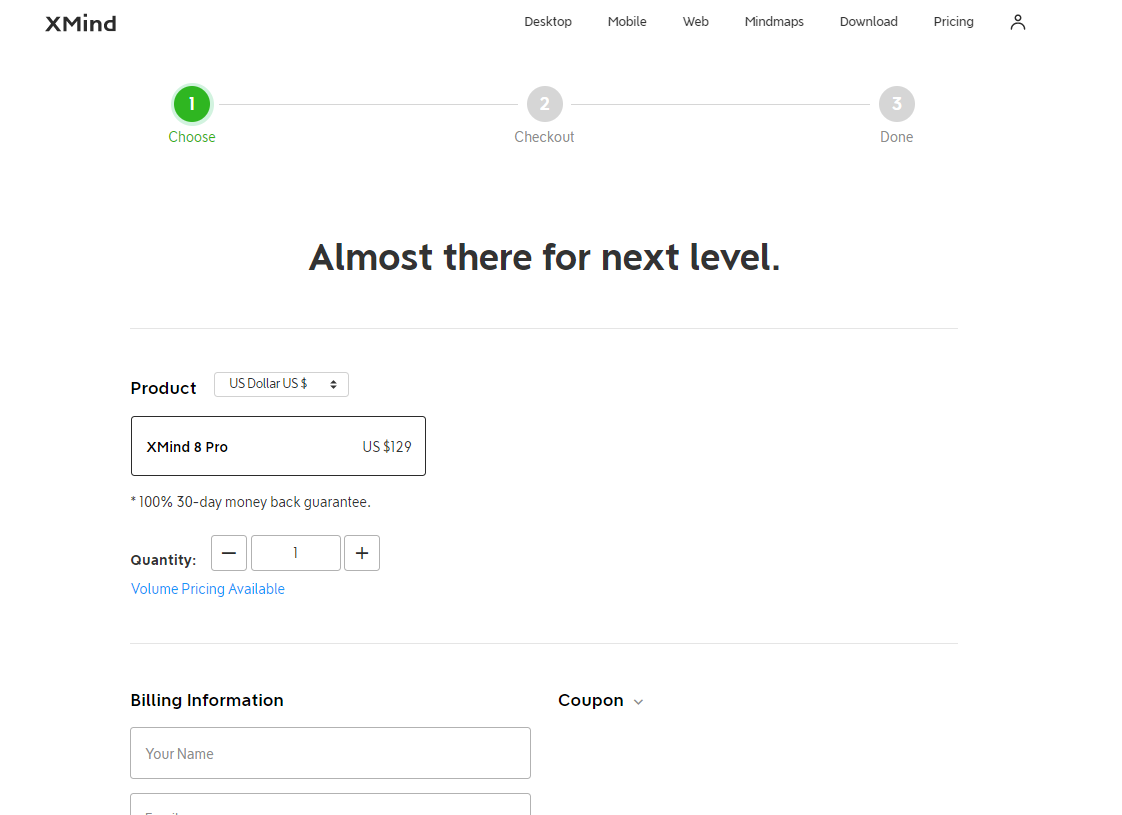Open Mindmaps in the navigation

pos(774,21)
